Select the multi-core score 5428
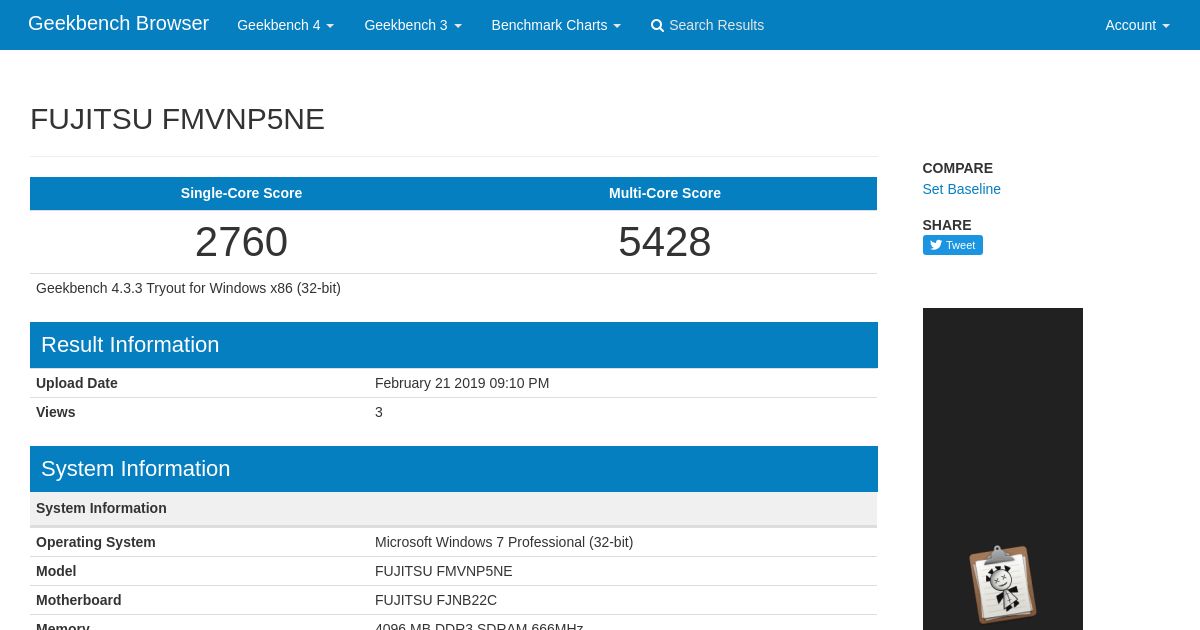 pyautogui.click(x=665, y=242)
